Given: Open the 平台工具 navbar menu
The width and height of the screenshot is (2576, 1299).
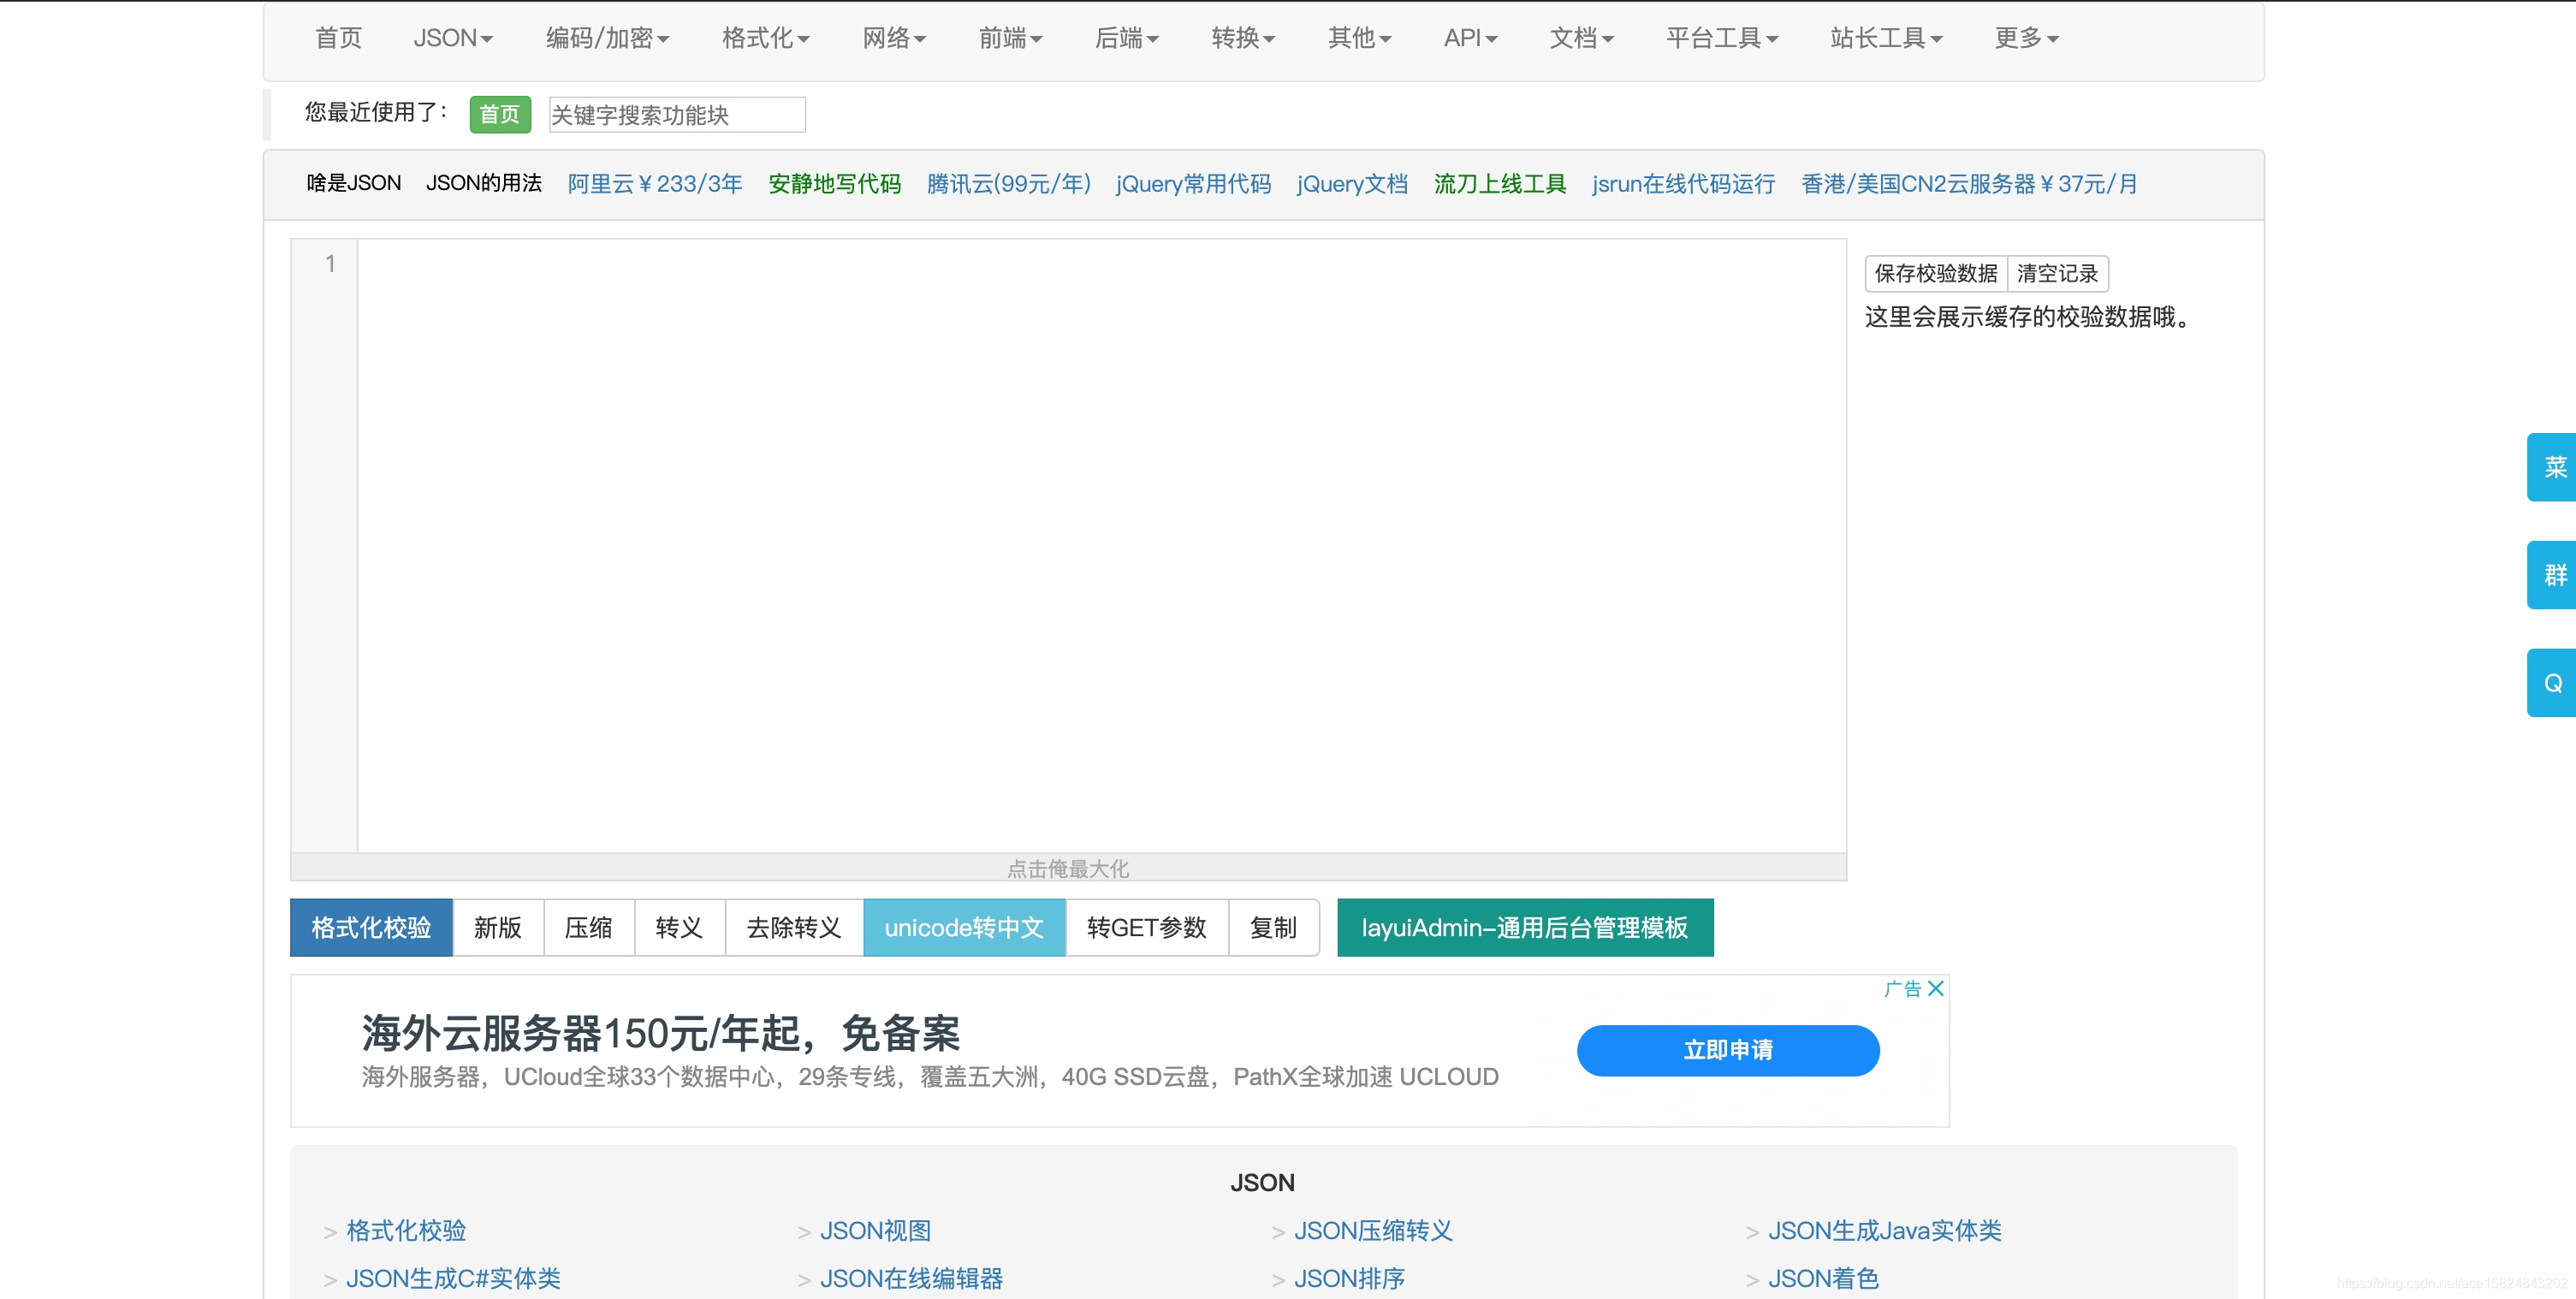Looking at the screenshot, I should 1721,38.
